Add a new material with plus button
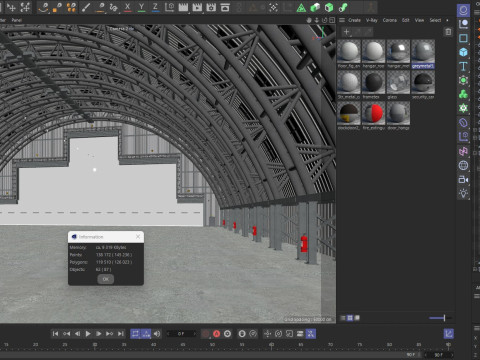 347,32
